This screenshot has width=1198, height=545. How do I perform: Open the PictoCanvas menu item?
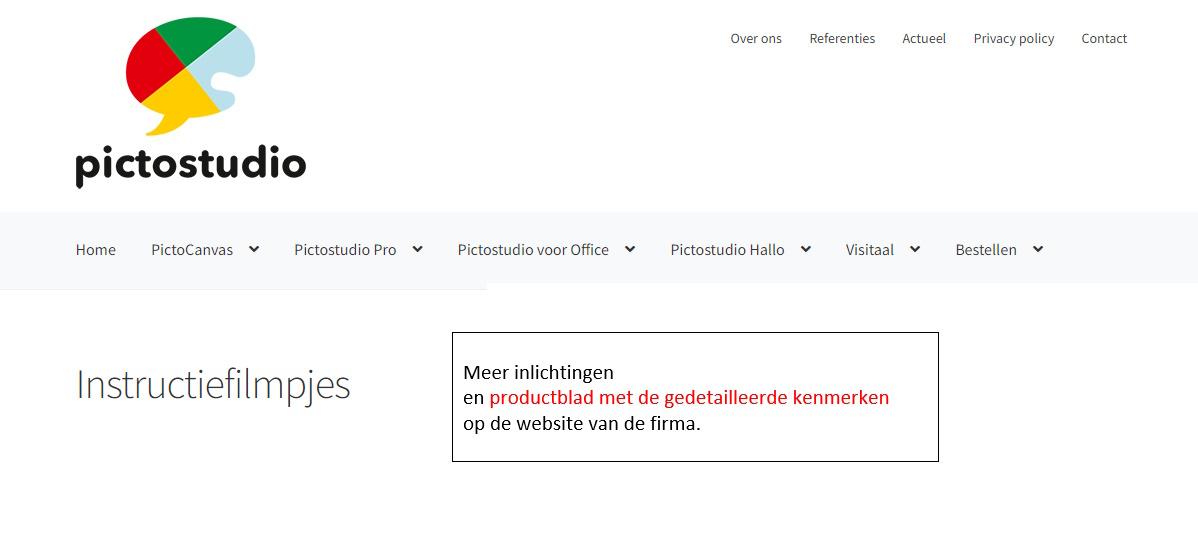pyautogui.click(x=192, y=250)
